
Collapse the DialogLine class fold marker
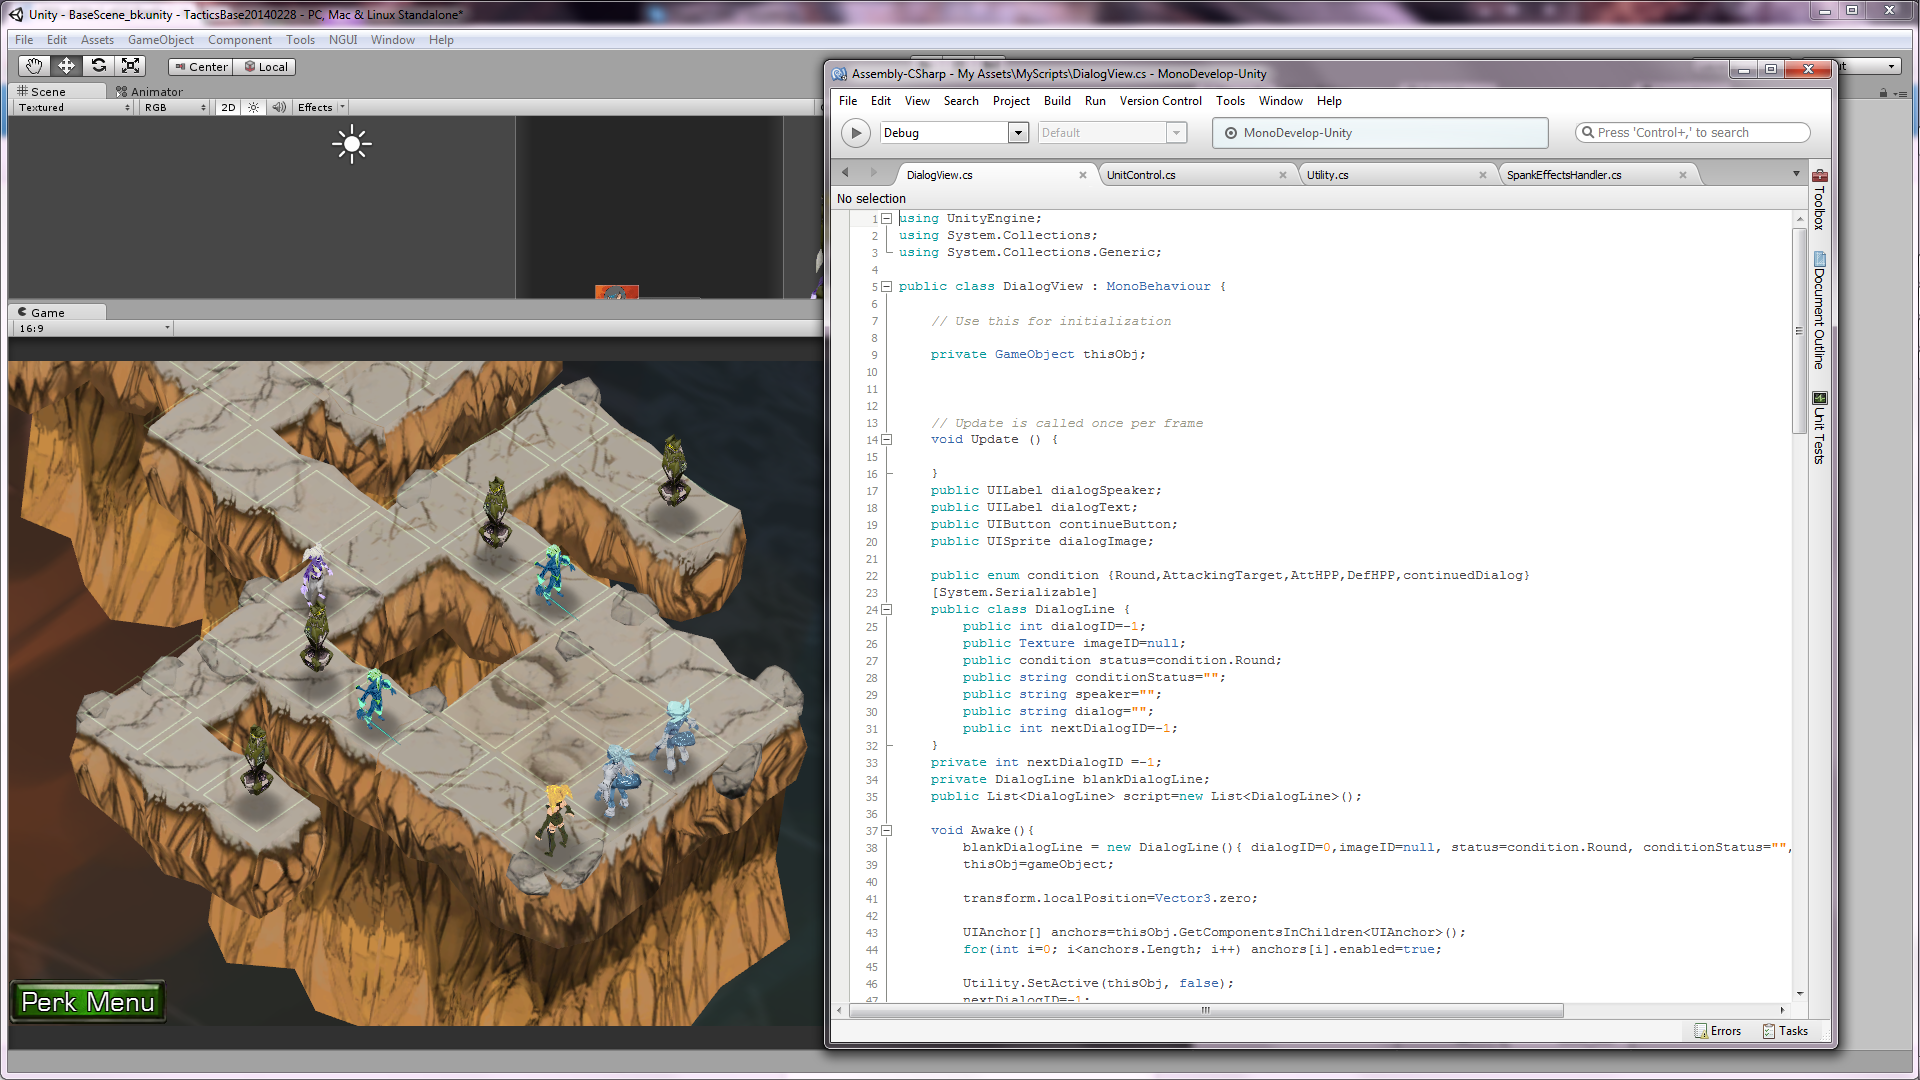[887, 609]
